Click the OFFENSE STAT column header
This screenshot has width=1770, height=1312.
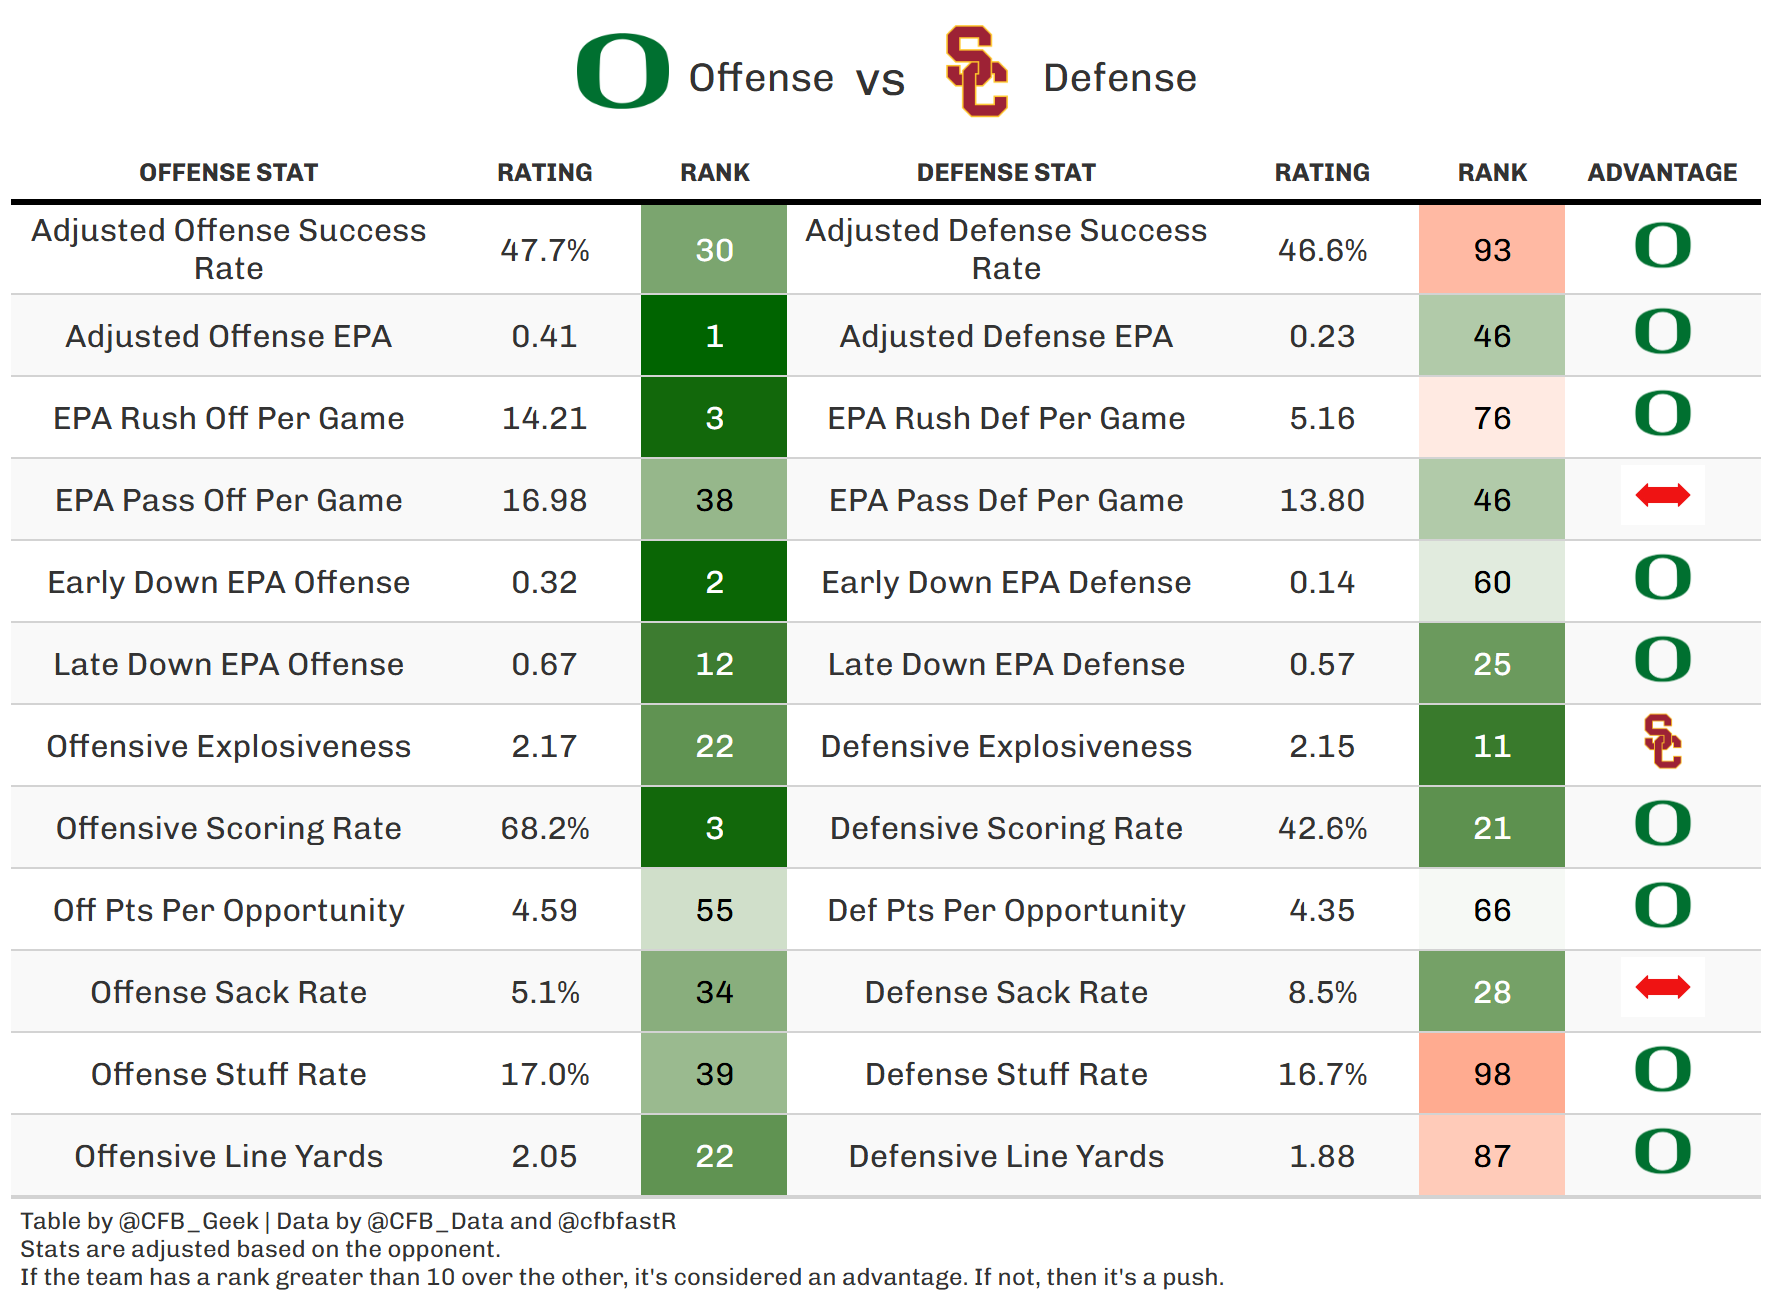tap(228, 173)
